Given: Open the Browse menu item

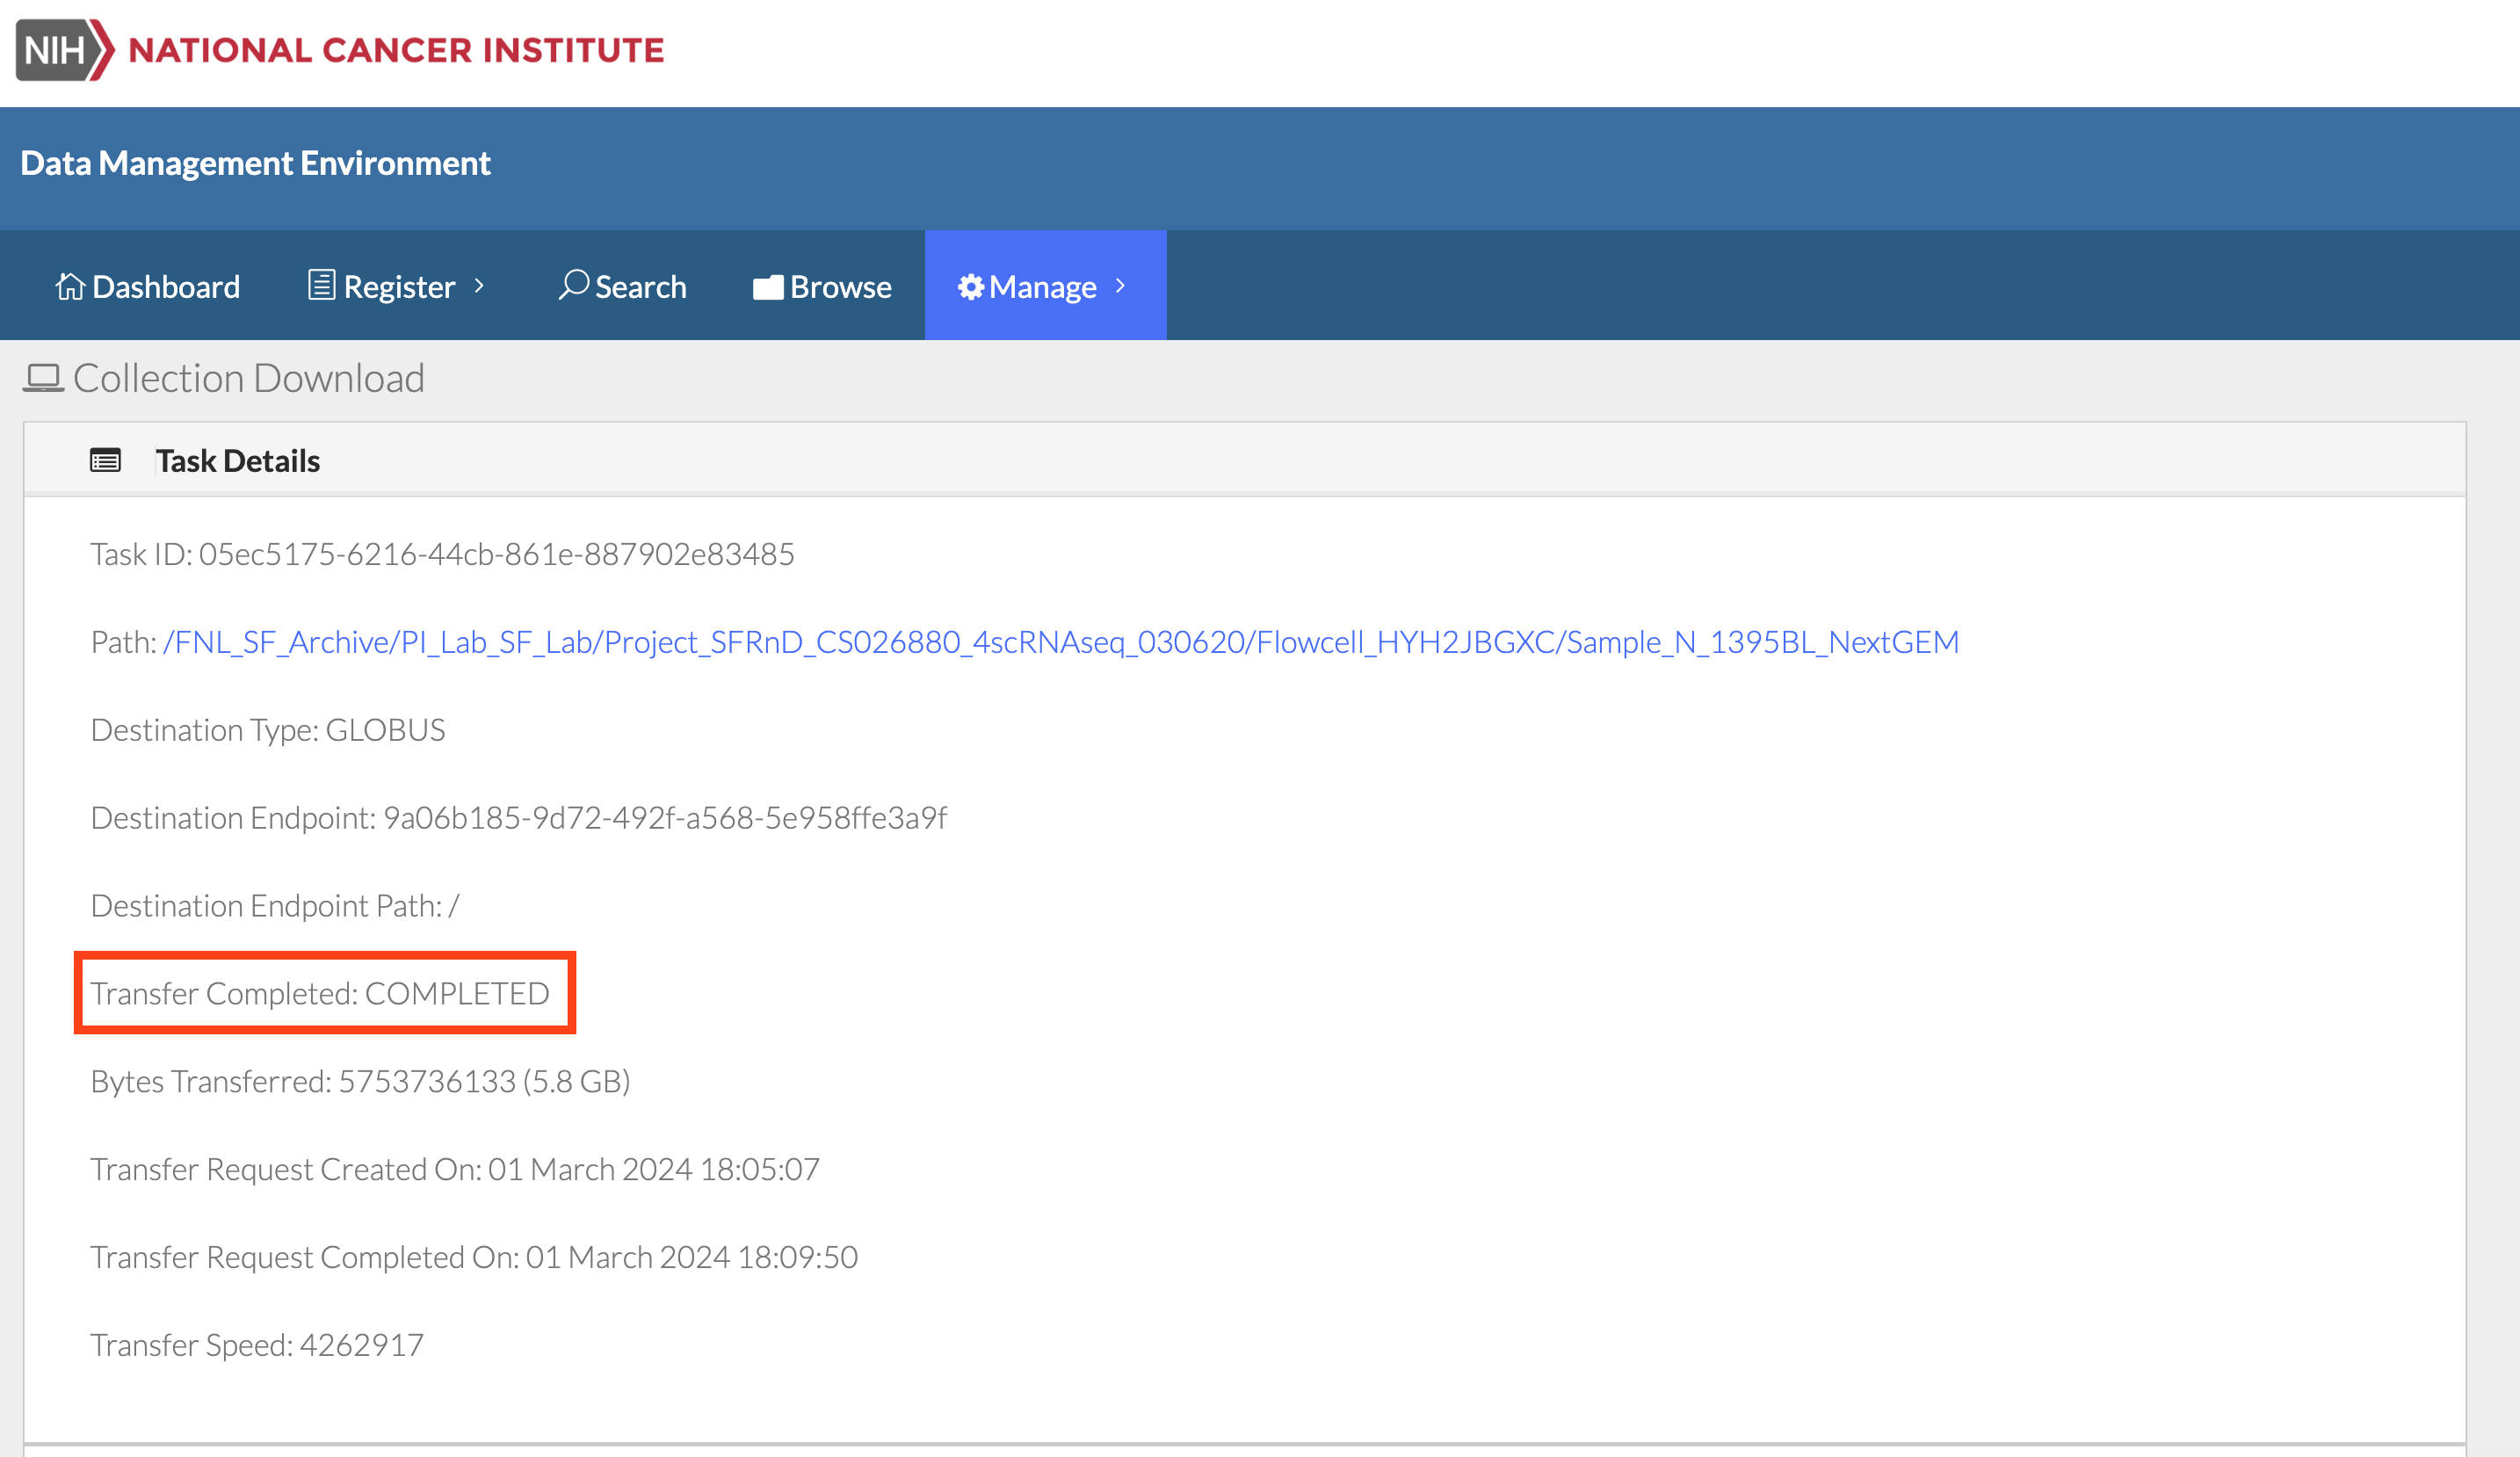Looking at the screenshot, I should click(840, 287).
